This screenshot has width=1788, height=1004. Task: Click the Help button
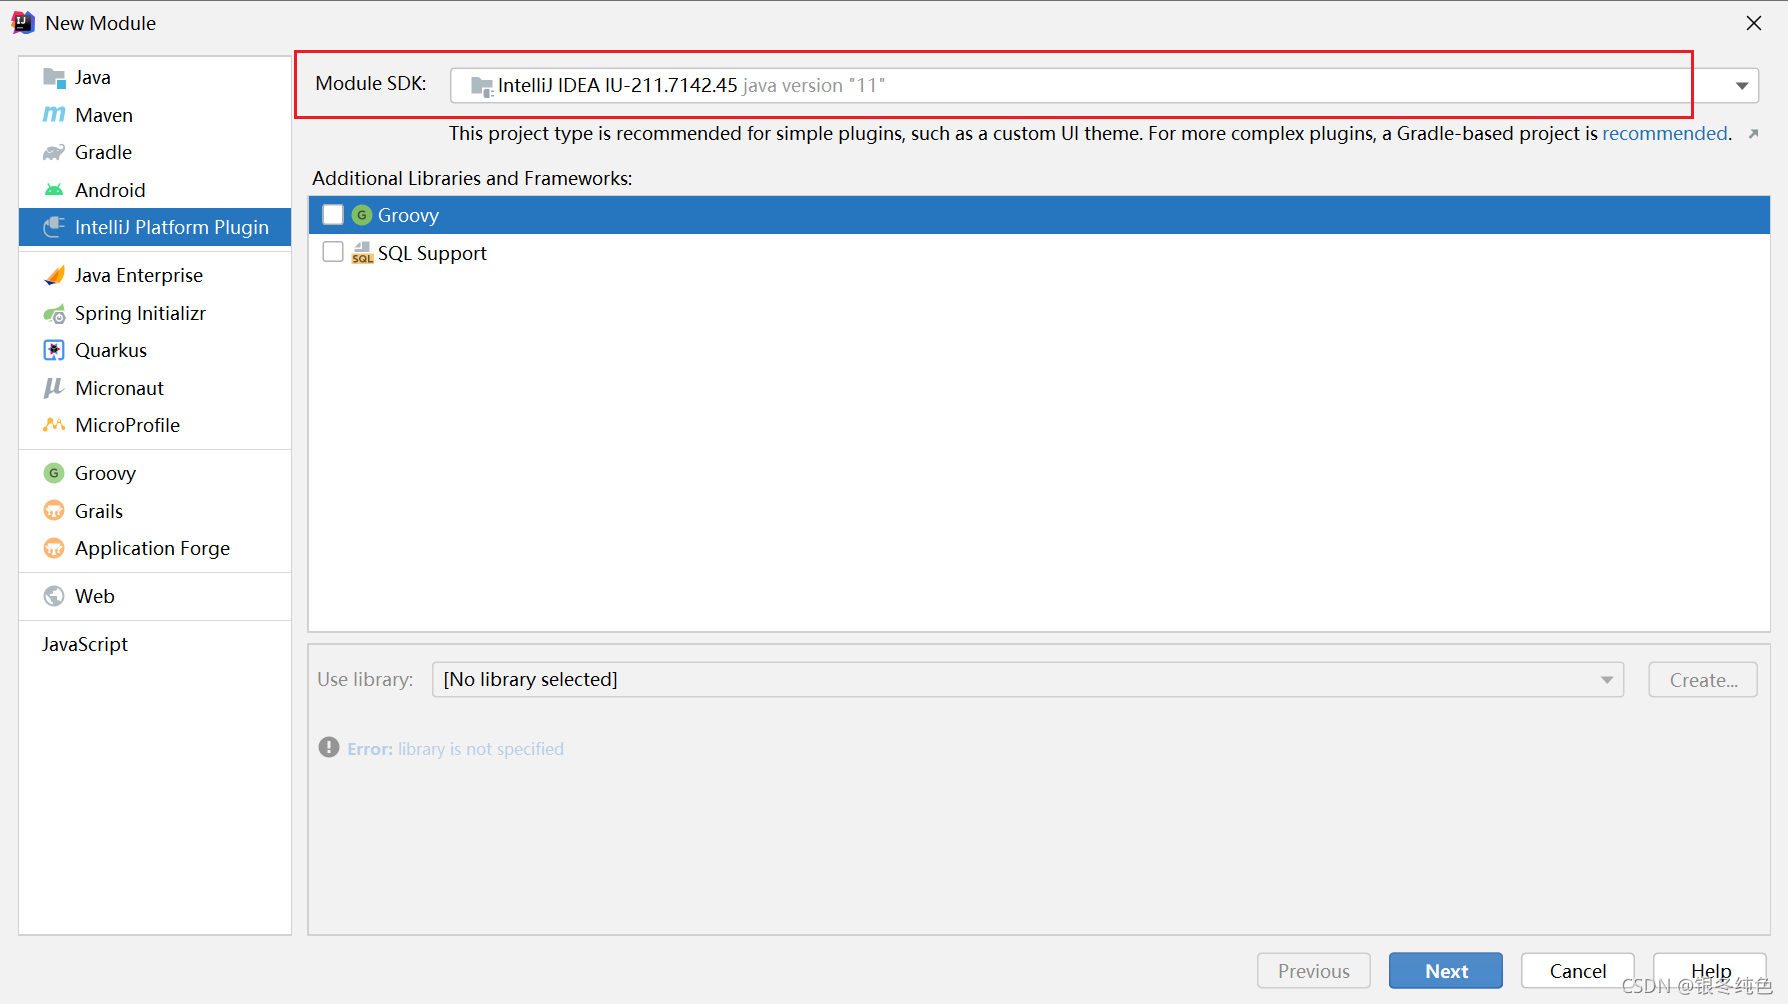tap(1710, 971)
